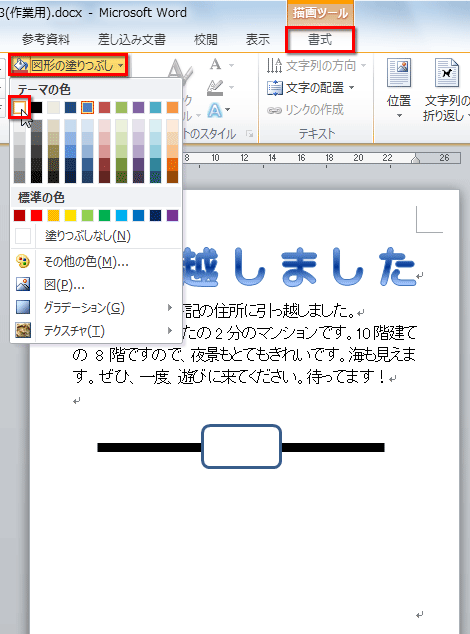Select the rounded rectangle shape in document
The image size is (470, 634).
[241, 446]
